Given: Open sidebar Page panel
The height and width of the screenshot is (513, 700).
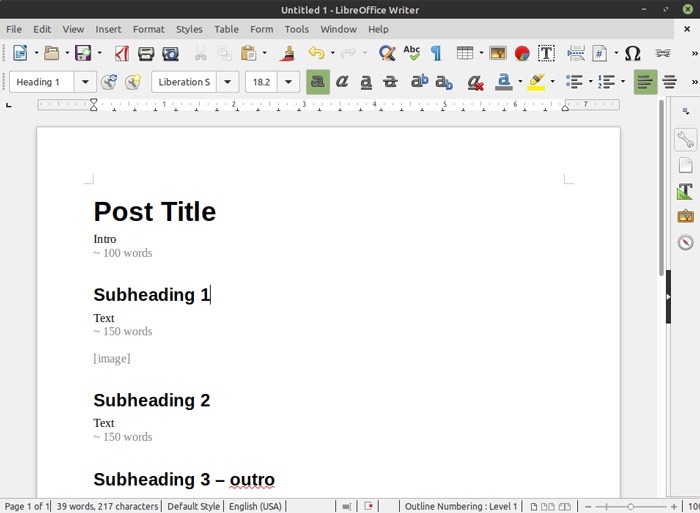Looking at the screenshot, I should coord(685,165).
